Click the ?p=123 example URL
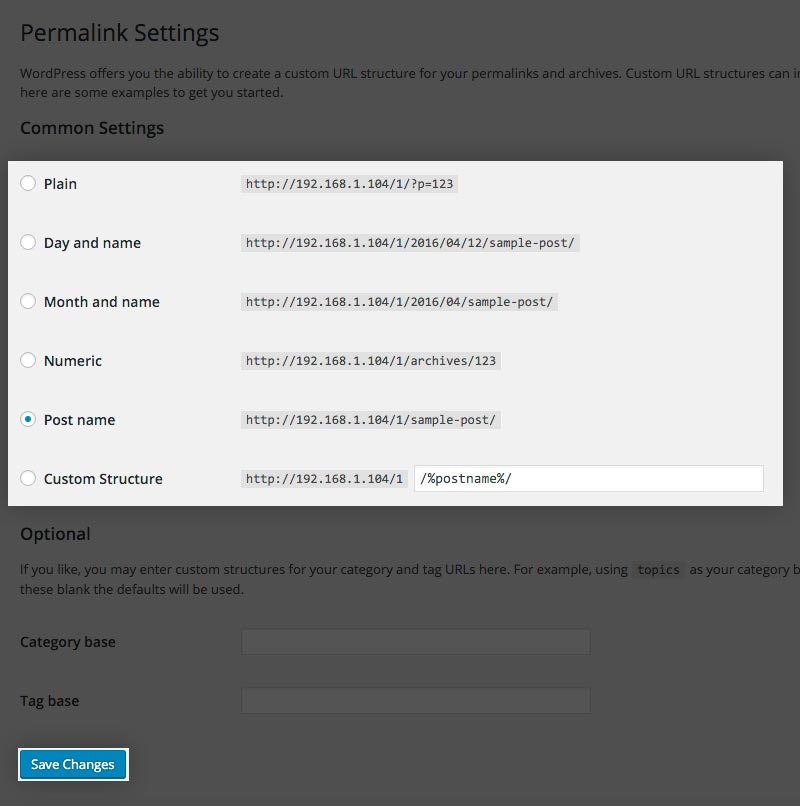 coord(350,184)
